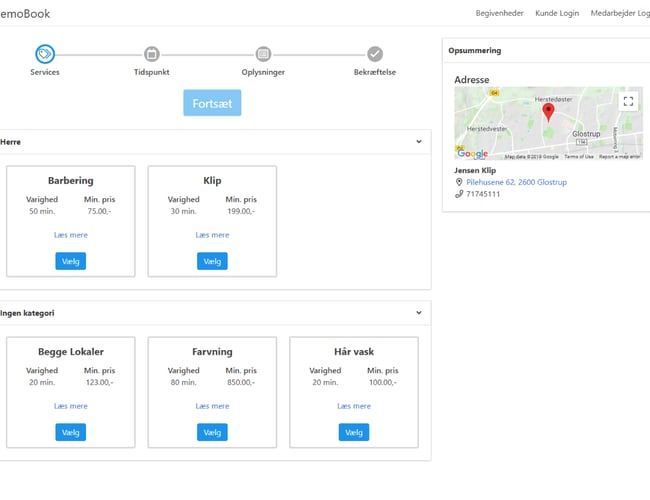Screen dimensions: 650x500
Task: Click the Ingen kategori heading
Action: (x=27, y=313)
